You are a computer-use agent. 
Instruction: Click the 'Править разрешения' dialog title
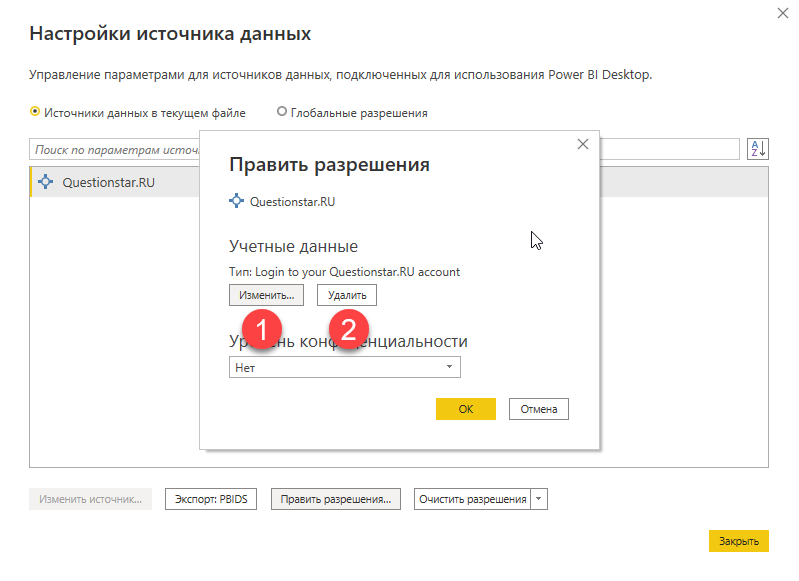pyautogui.click(x=330, y=165)
